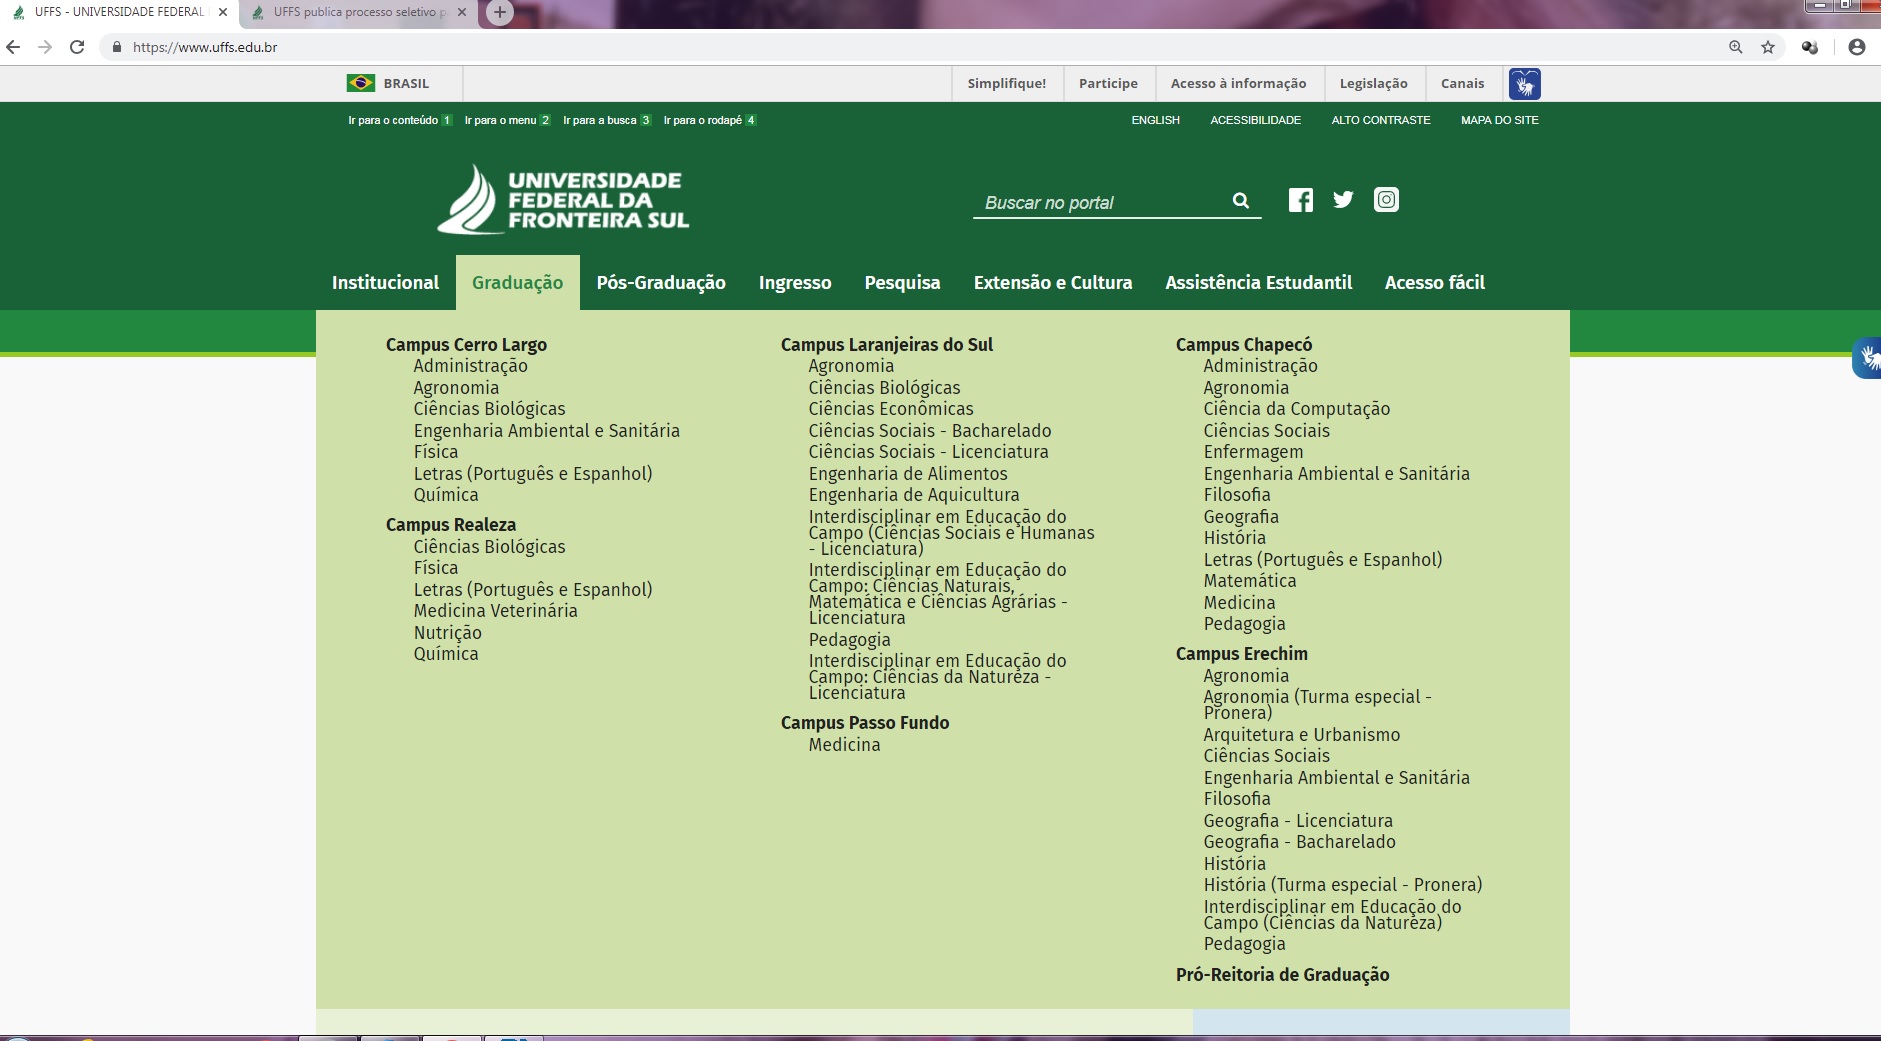Click the Simplifique! link
1881x1041 pixels.
[x=1006, y=84]
